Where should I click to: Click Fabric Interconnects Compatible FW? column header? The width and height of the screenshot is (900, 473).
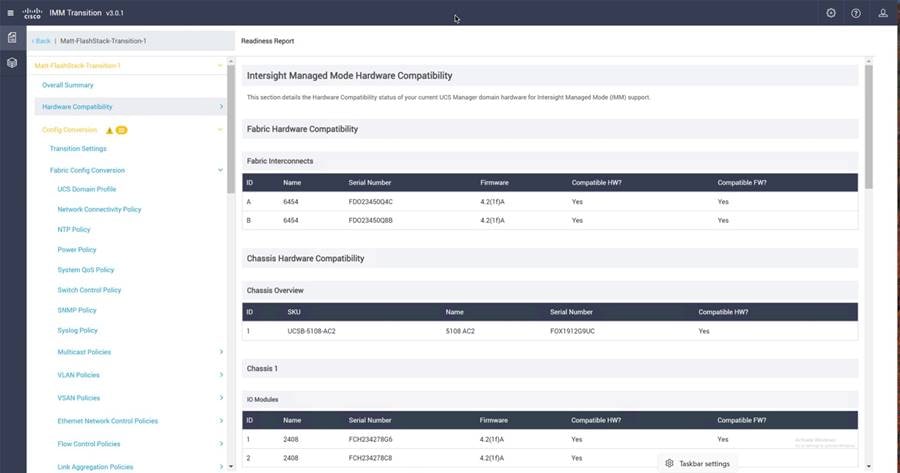[742, 183]
